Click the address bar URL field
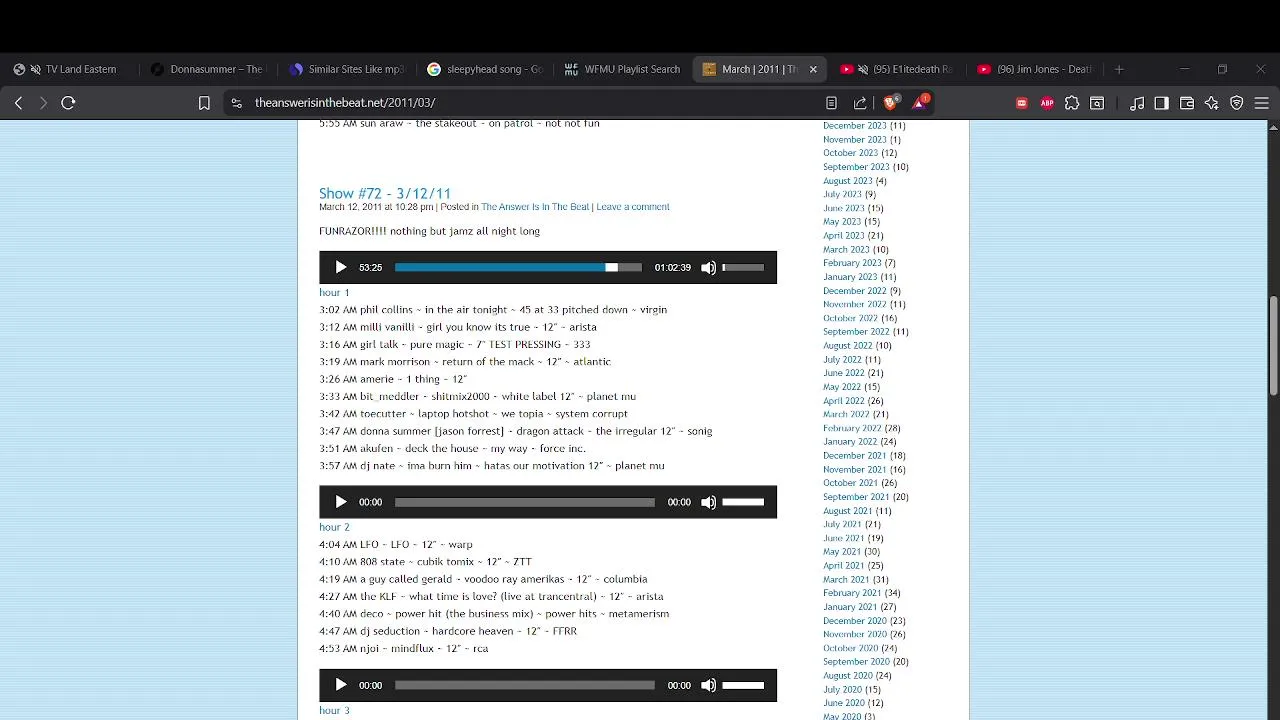 click(x=530, y=103)
